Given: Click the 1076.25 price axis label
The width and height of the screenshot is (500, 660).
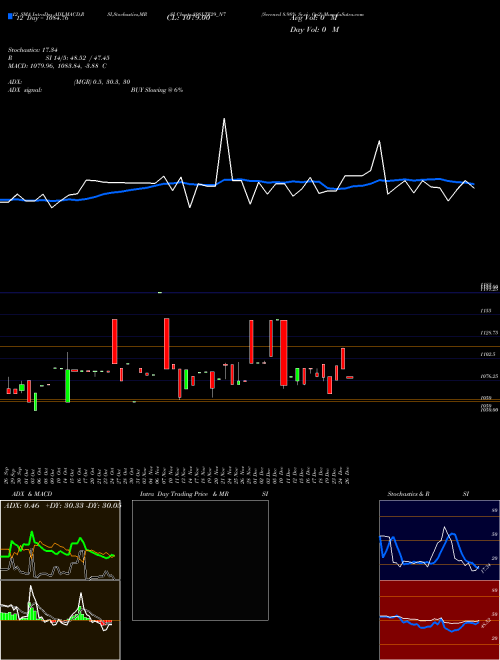Looking at the screenshot, I should 489,376.
